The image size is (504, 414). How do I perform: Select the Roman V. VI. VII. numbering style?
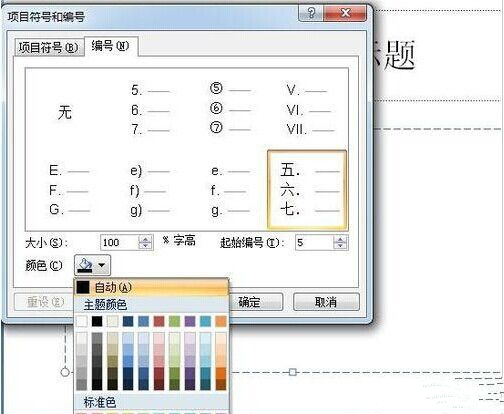point(309,109)
